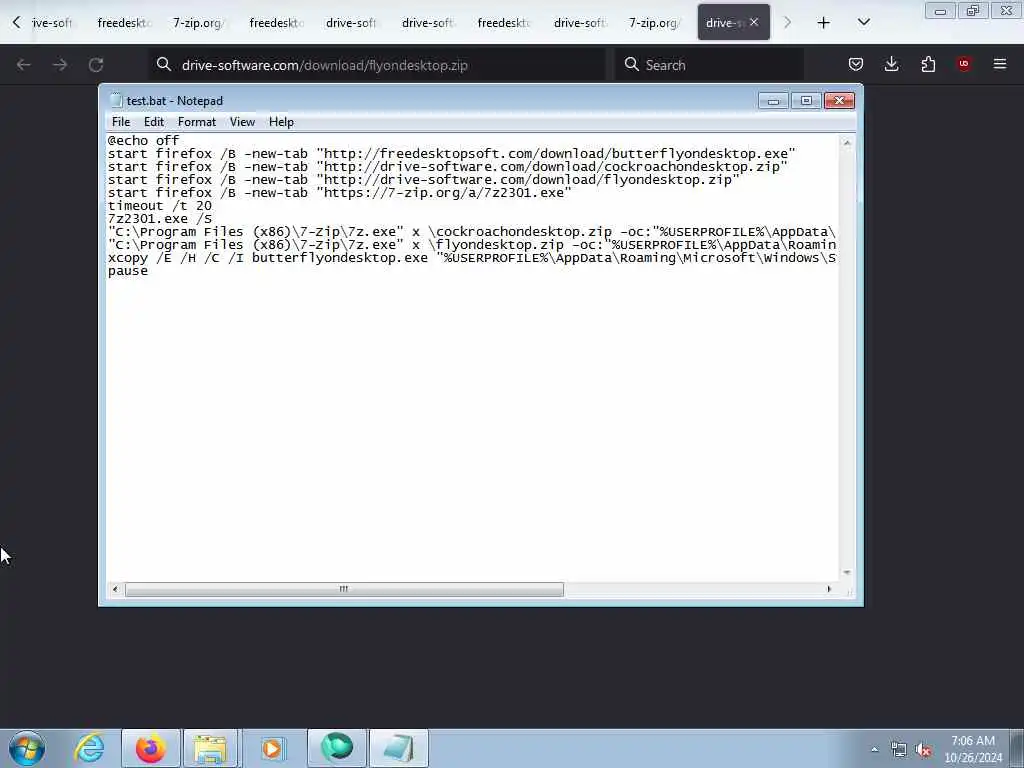Open the Notepad View menu
The width and height of the screenshot is (1024, 768).
click(x=242, y=122)
